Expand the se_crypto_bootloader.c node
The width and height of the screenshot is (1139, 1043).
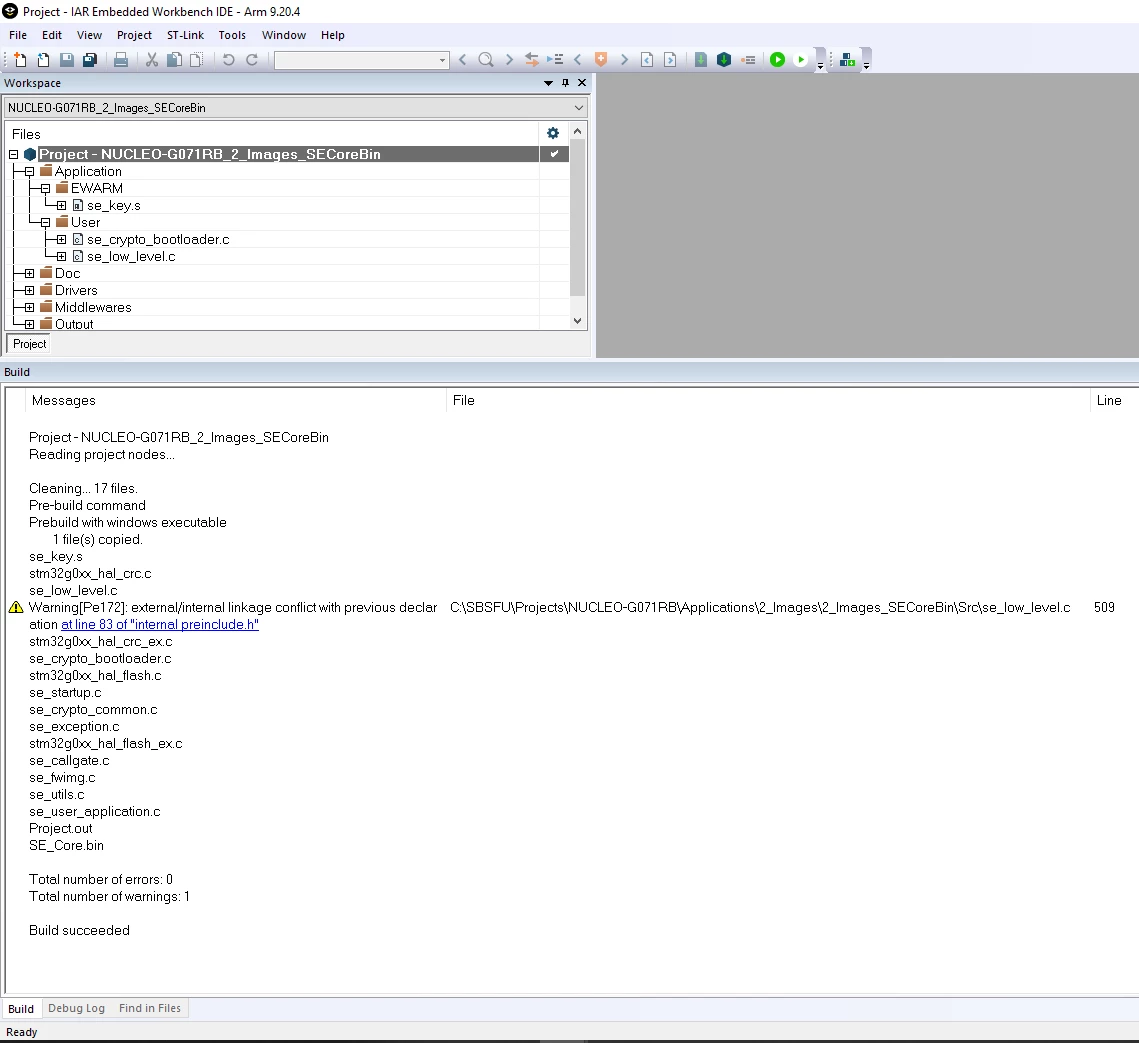click(x=61, y=240)
